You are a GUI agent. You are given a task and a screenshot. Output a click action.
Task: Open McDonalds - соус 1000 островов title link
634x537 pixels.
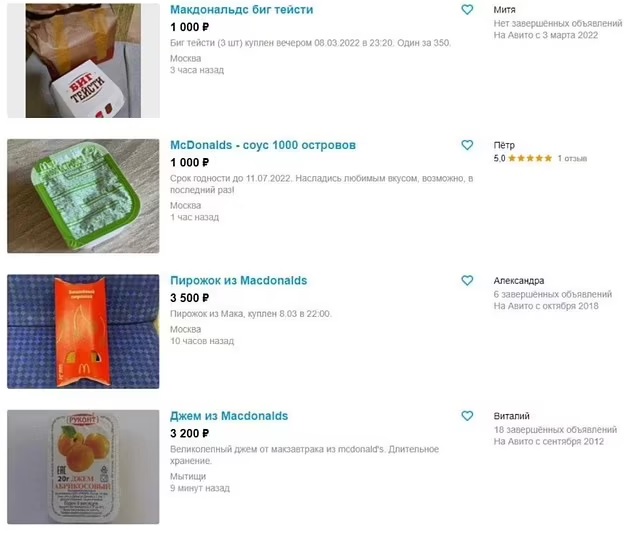(263, 145)
